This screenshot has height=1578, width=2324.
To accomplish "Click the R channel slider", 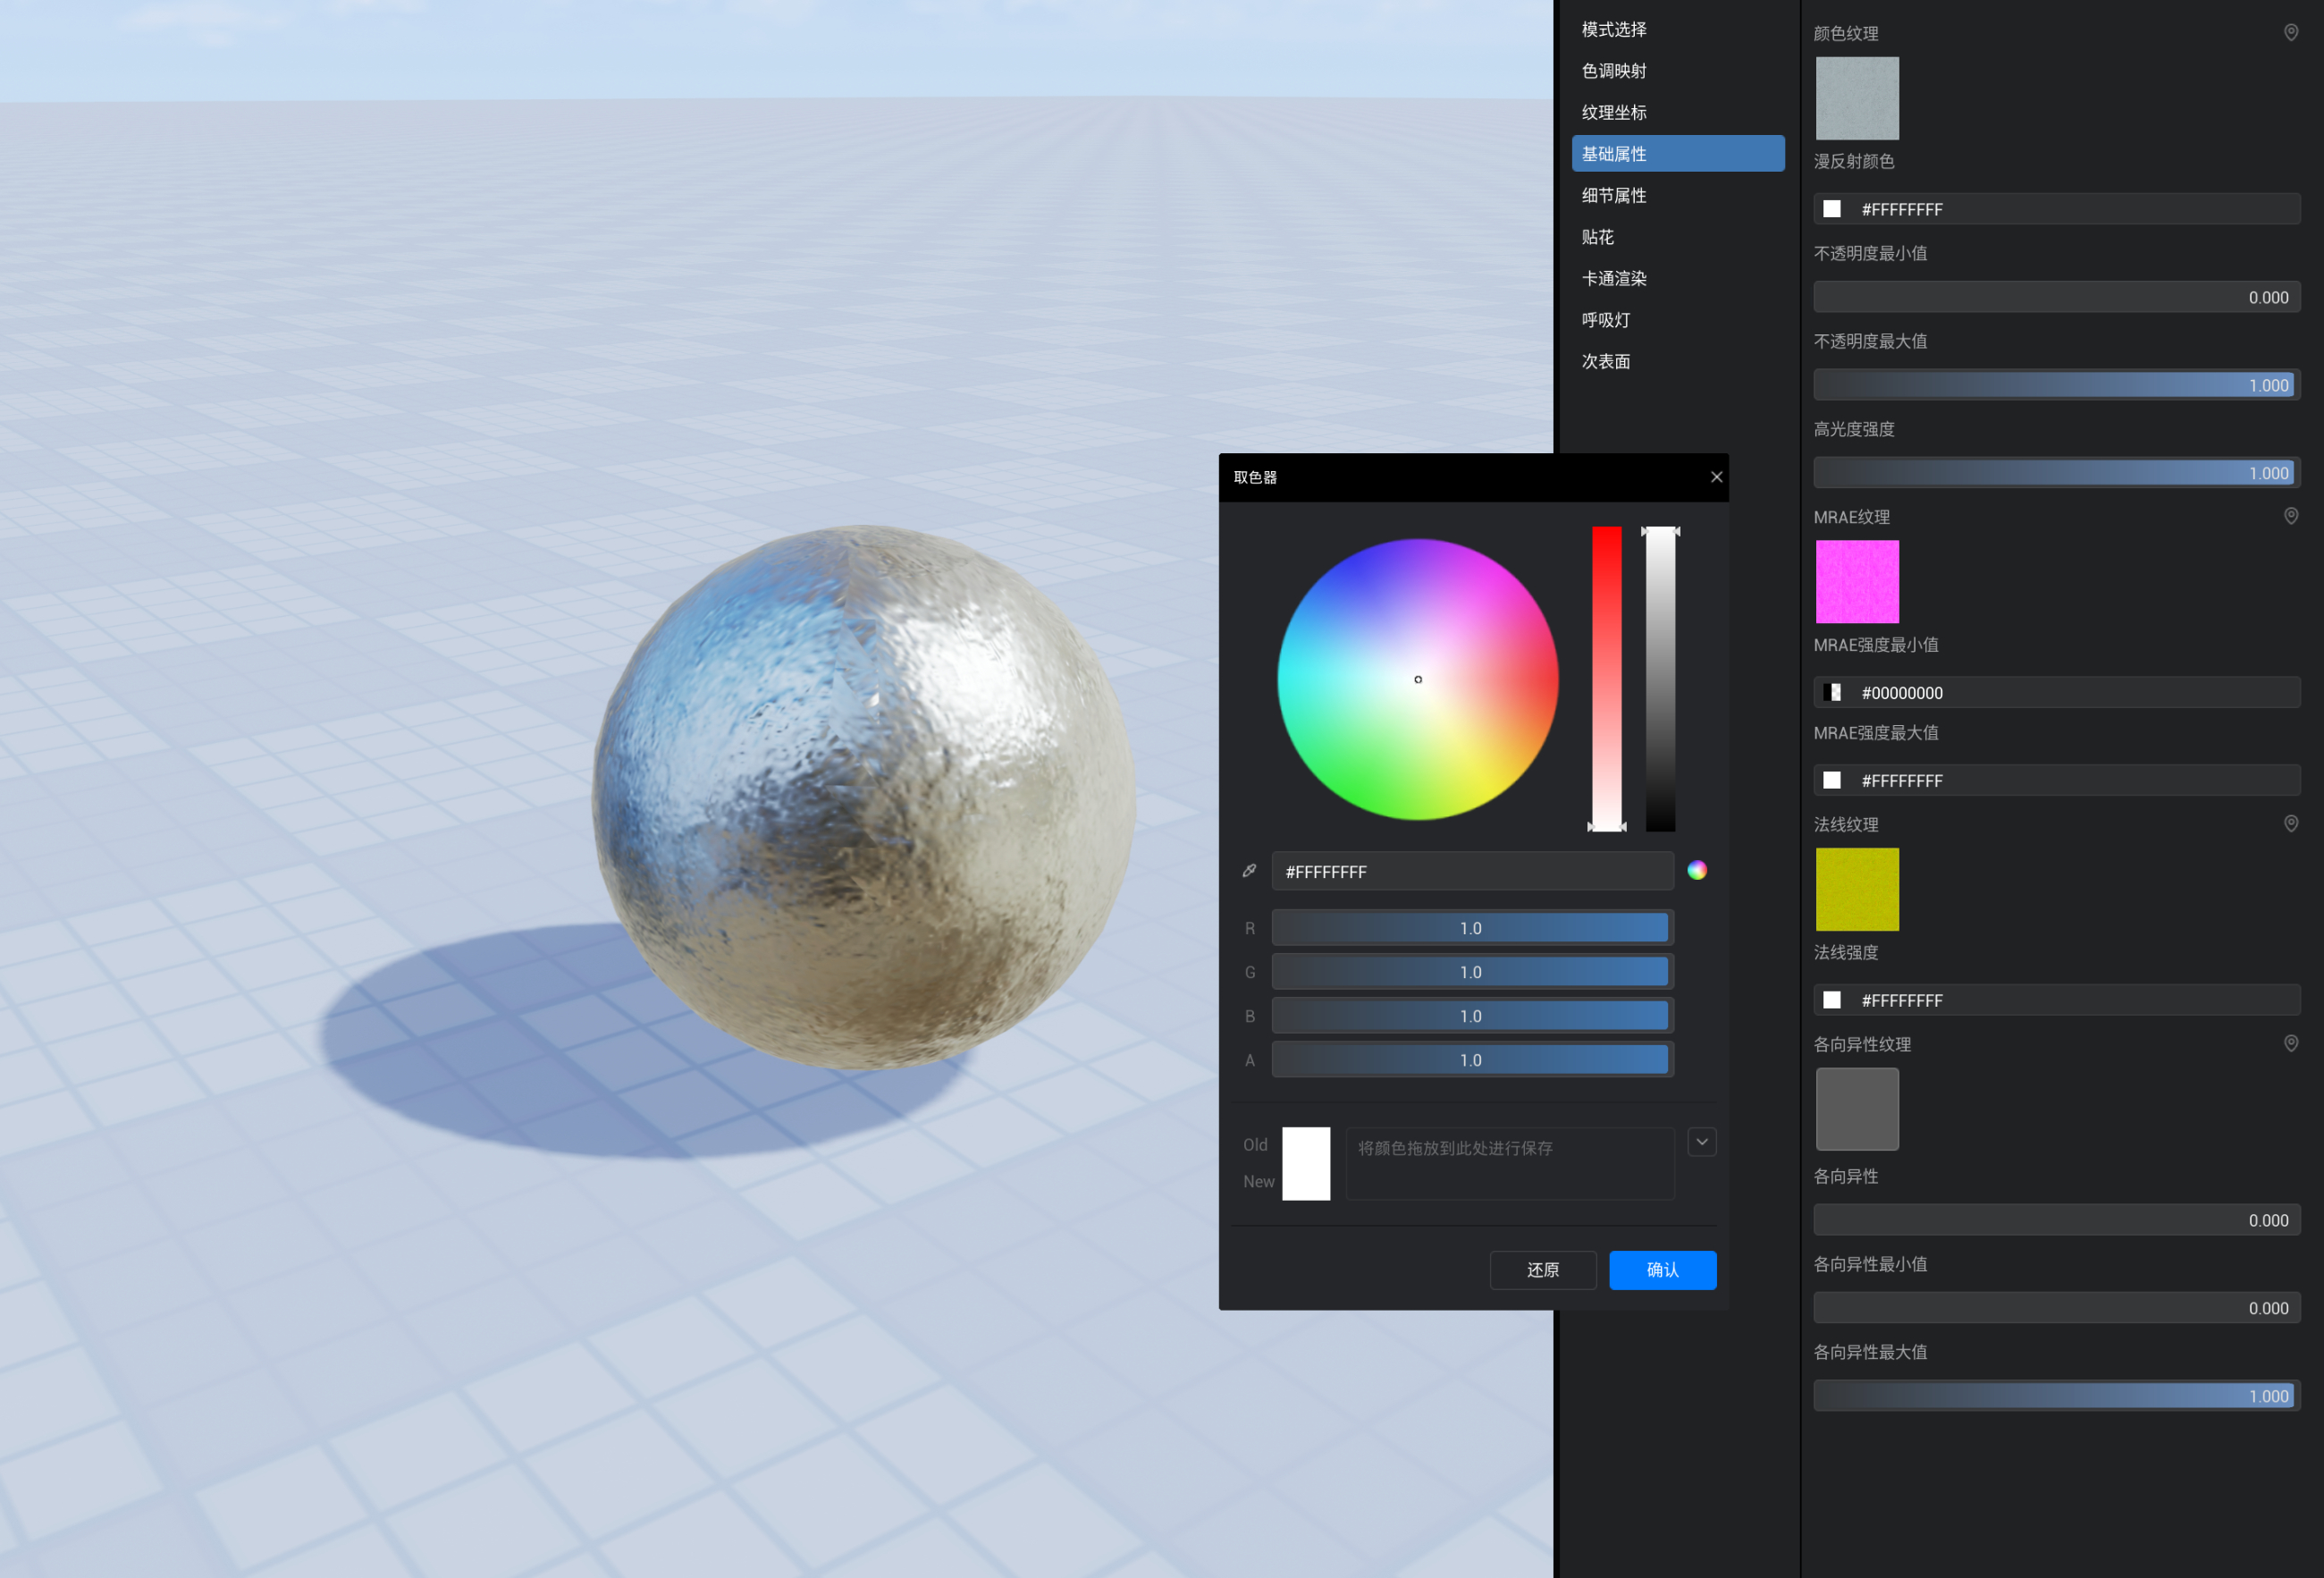I will coord(1472,928).
